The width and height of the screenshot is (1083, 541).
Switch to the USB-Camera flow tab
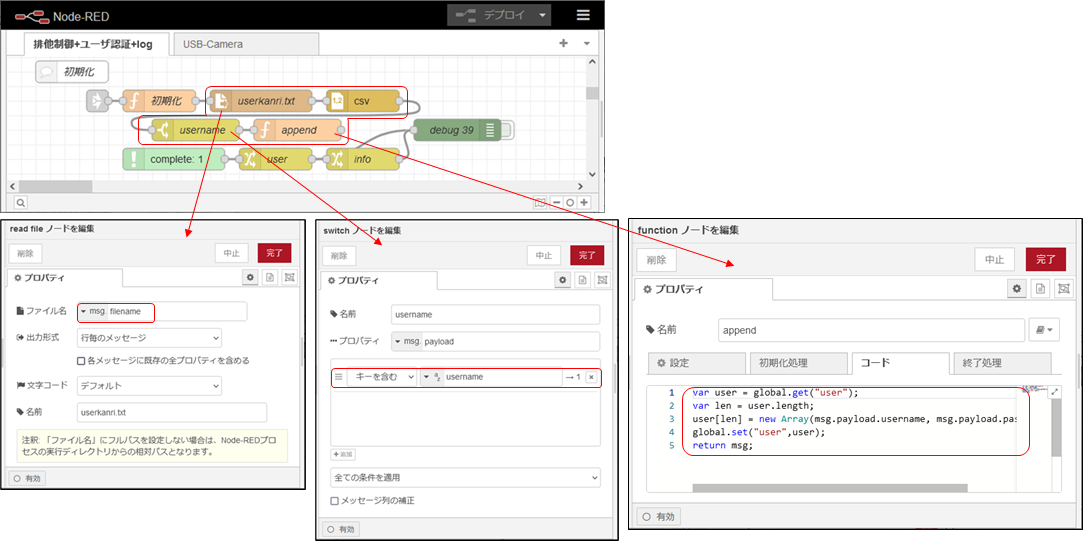tap(211, 44)
